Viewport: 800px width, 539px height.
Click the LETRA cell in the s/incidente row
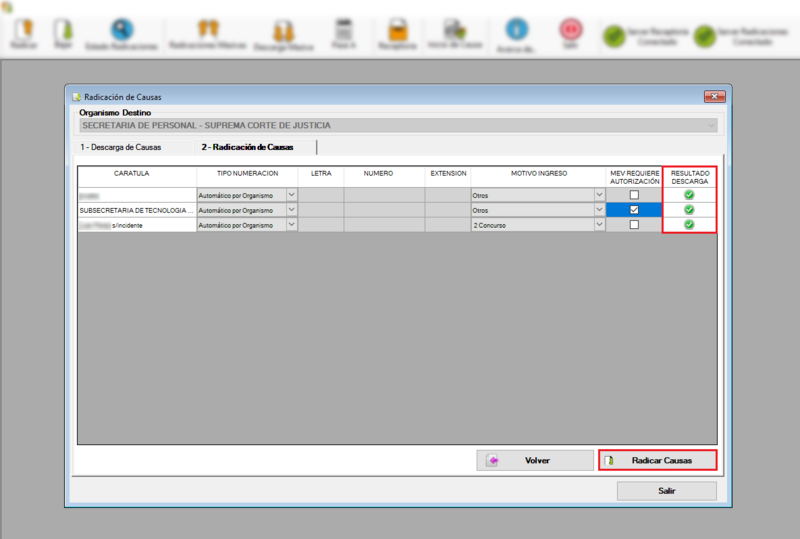point(321,225)
